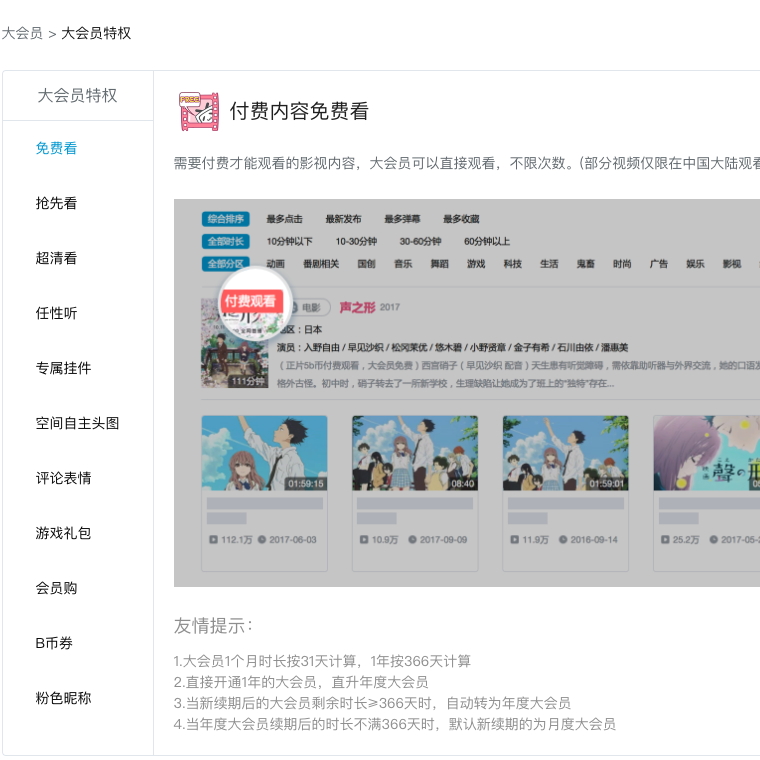Open 会员购 in the sidebar
Screen dimensions: 760x760
tap(56, 588)
